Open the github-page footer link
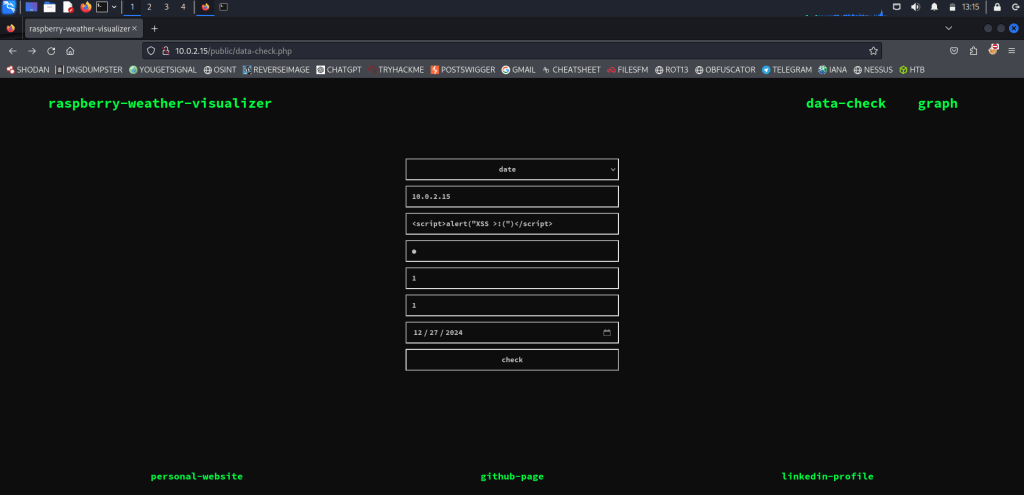The height and width of the screenshot is (495, 1024). coord(512,477)
